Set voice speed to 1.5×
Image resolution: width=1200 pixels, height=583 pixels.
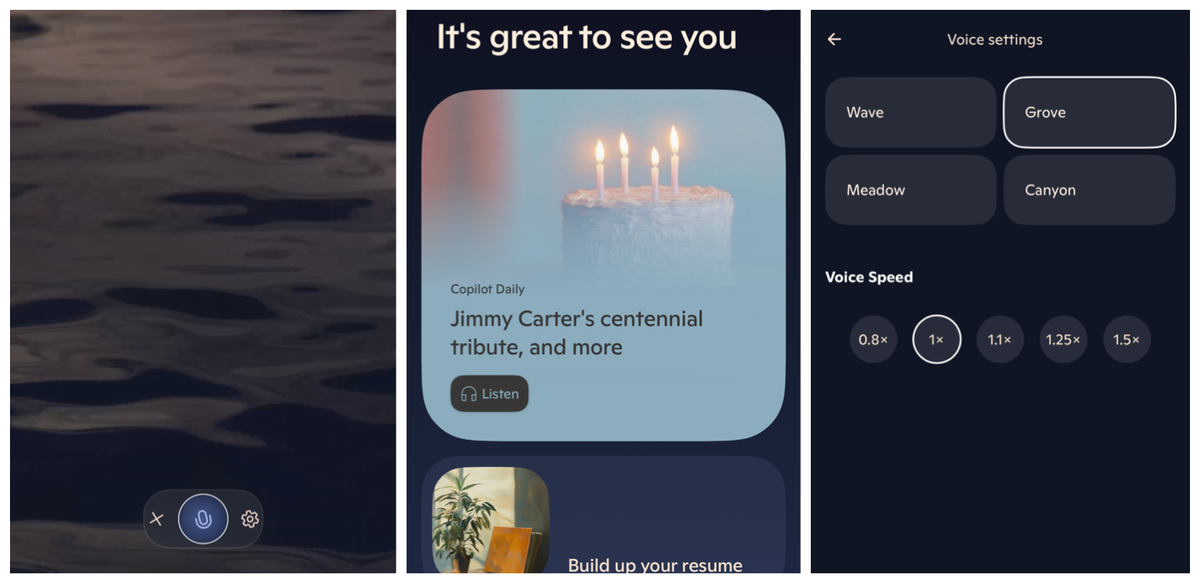(1127, 339)
